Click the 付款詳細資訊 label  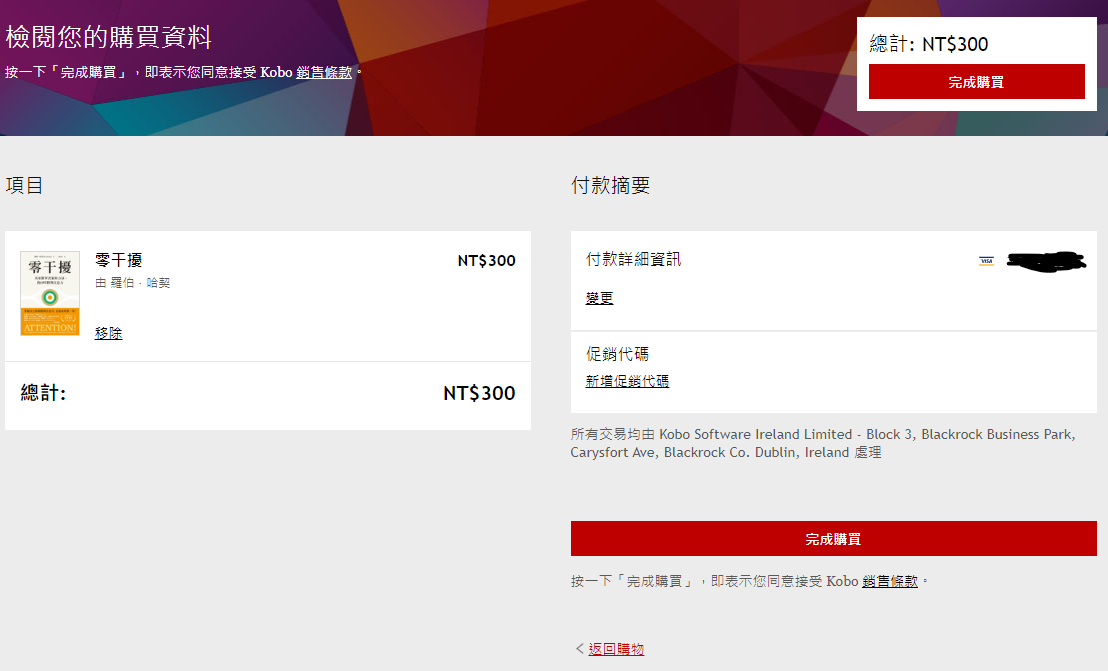click(633, 259)
